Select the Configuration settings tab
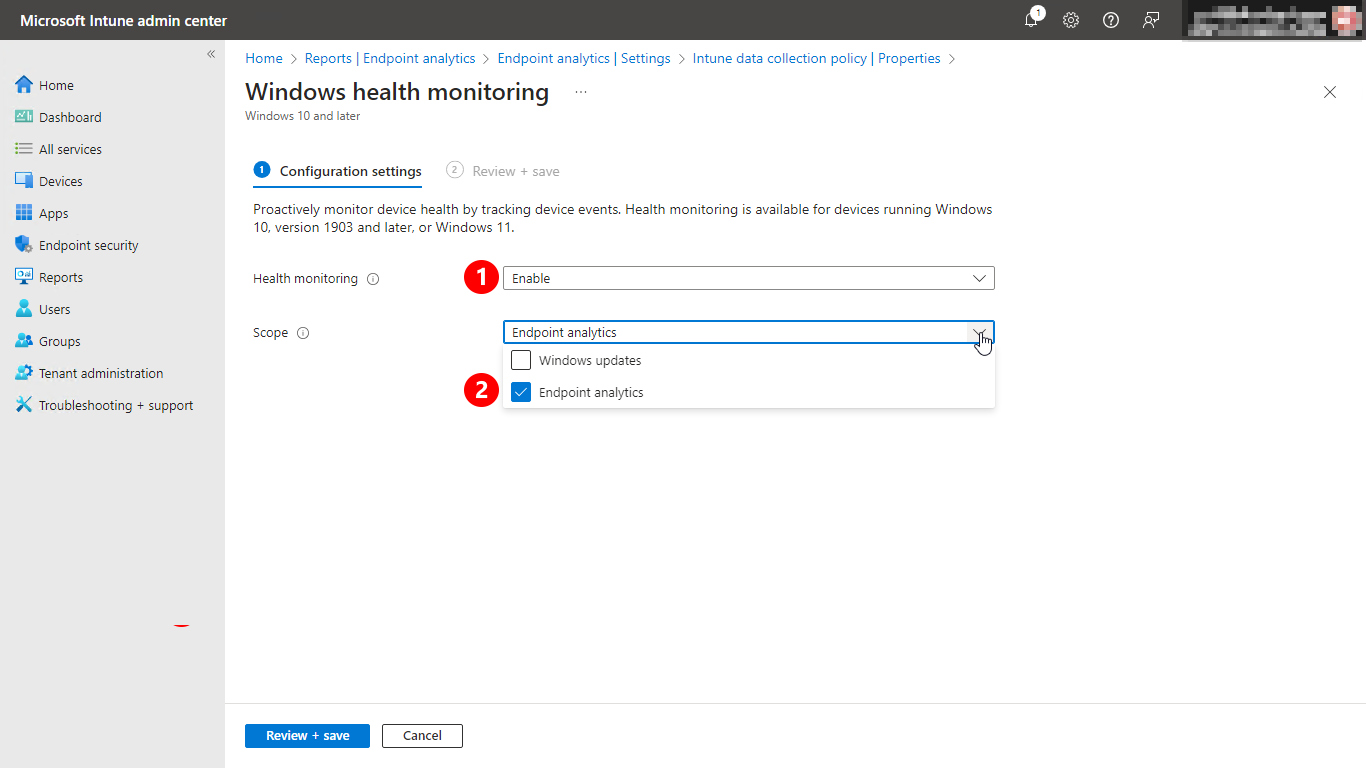The width and height of the screenshot is (1366, 768). (x=338, y=171)
